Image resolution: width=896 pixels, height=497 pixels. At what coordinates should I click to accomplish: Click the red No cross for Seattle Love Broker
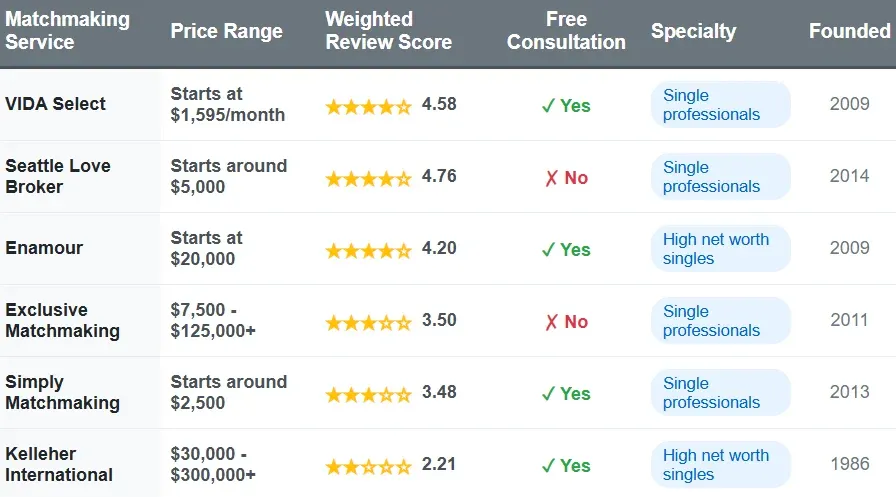(551, 178)
